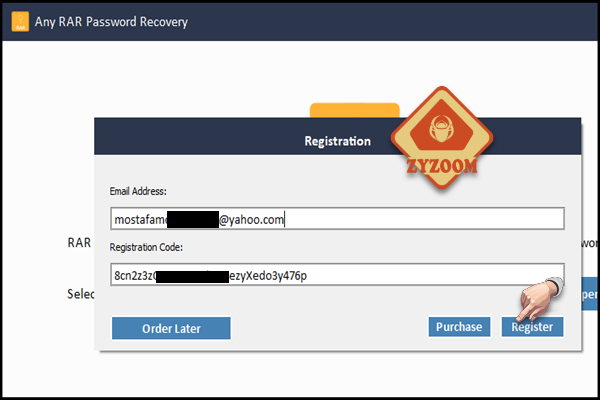The width and height of the screenshot is (600, 400).
Task: Click the Registration Code input field
Action: pyautogui.click(x=337, y=275)
